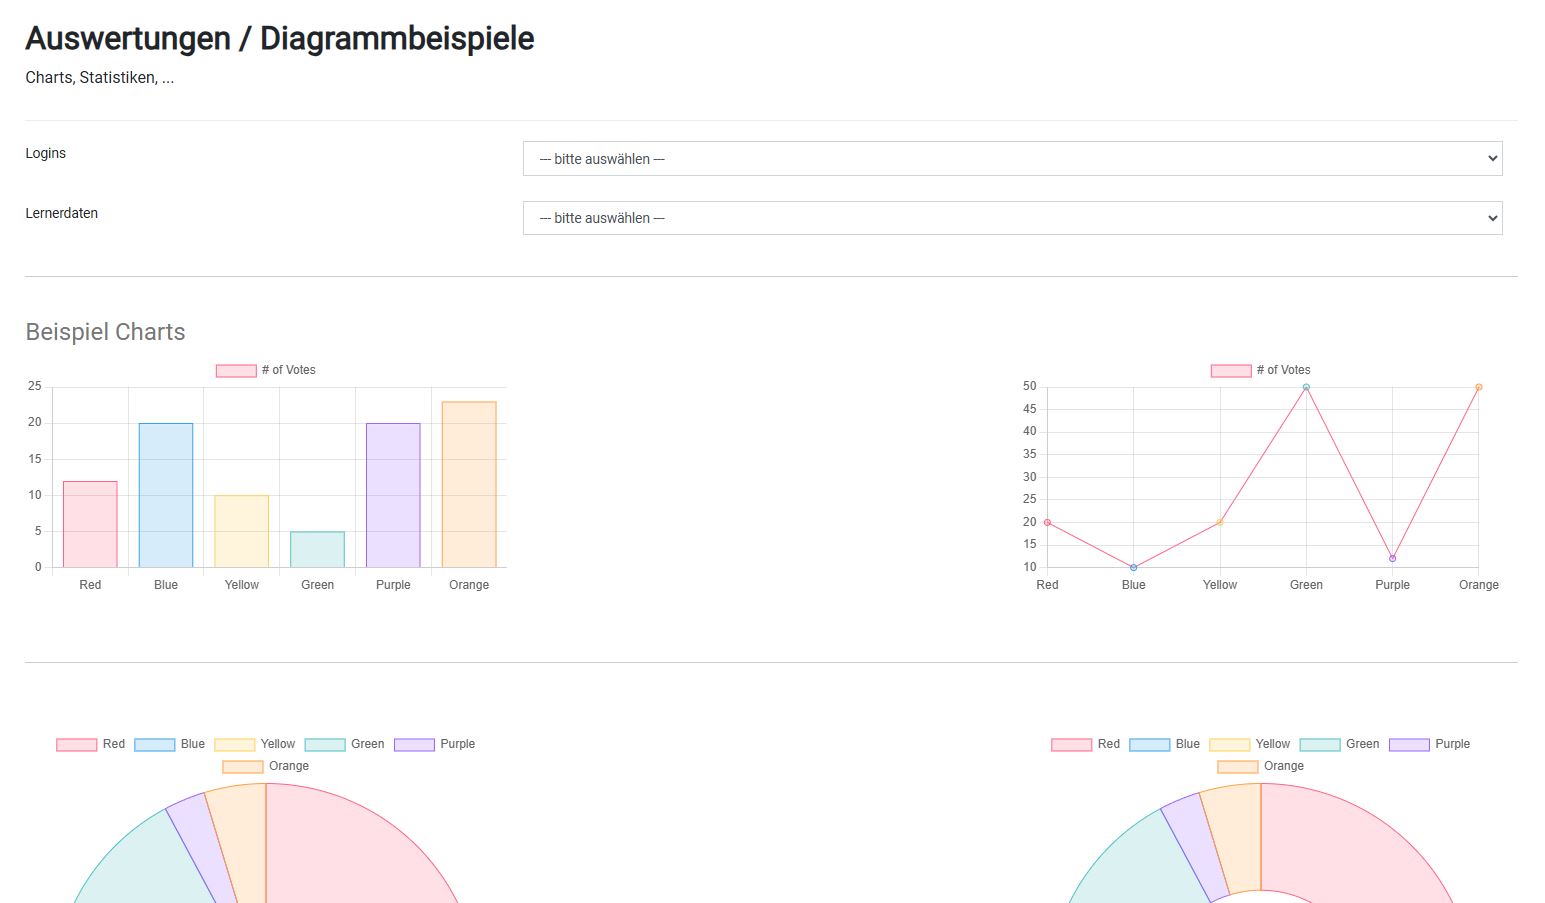This screenshot has width=1545, height=903.
Task: Click the Green bar in bar chart
Action: pos(317,549)
